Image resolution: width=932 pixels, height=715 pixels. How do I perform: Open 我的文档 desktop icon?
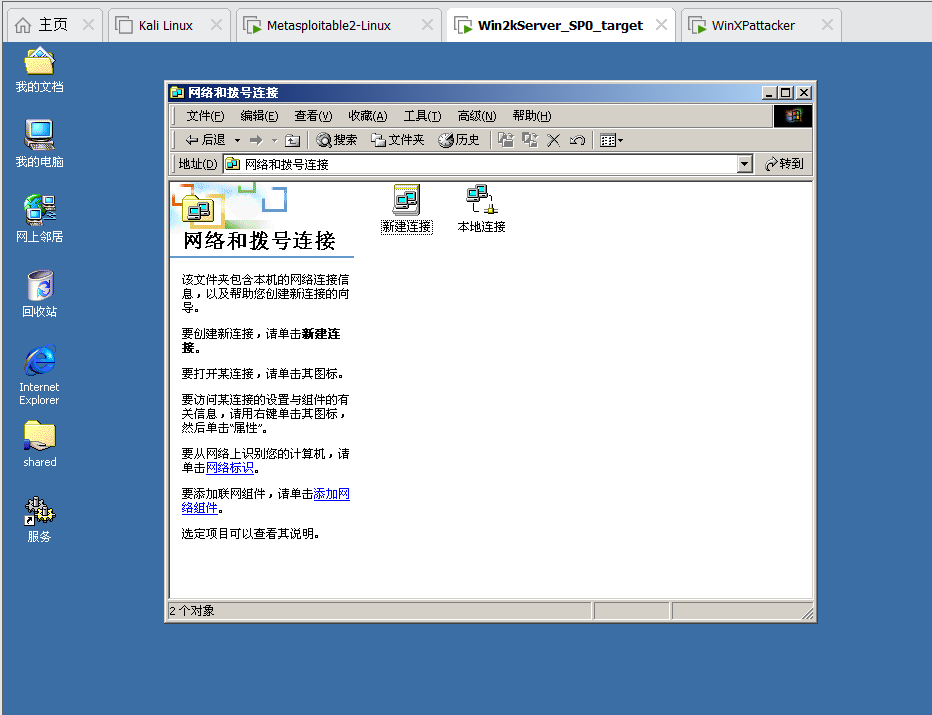point(39,71)
